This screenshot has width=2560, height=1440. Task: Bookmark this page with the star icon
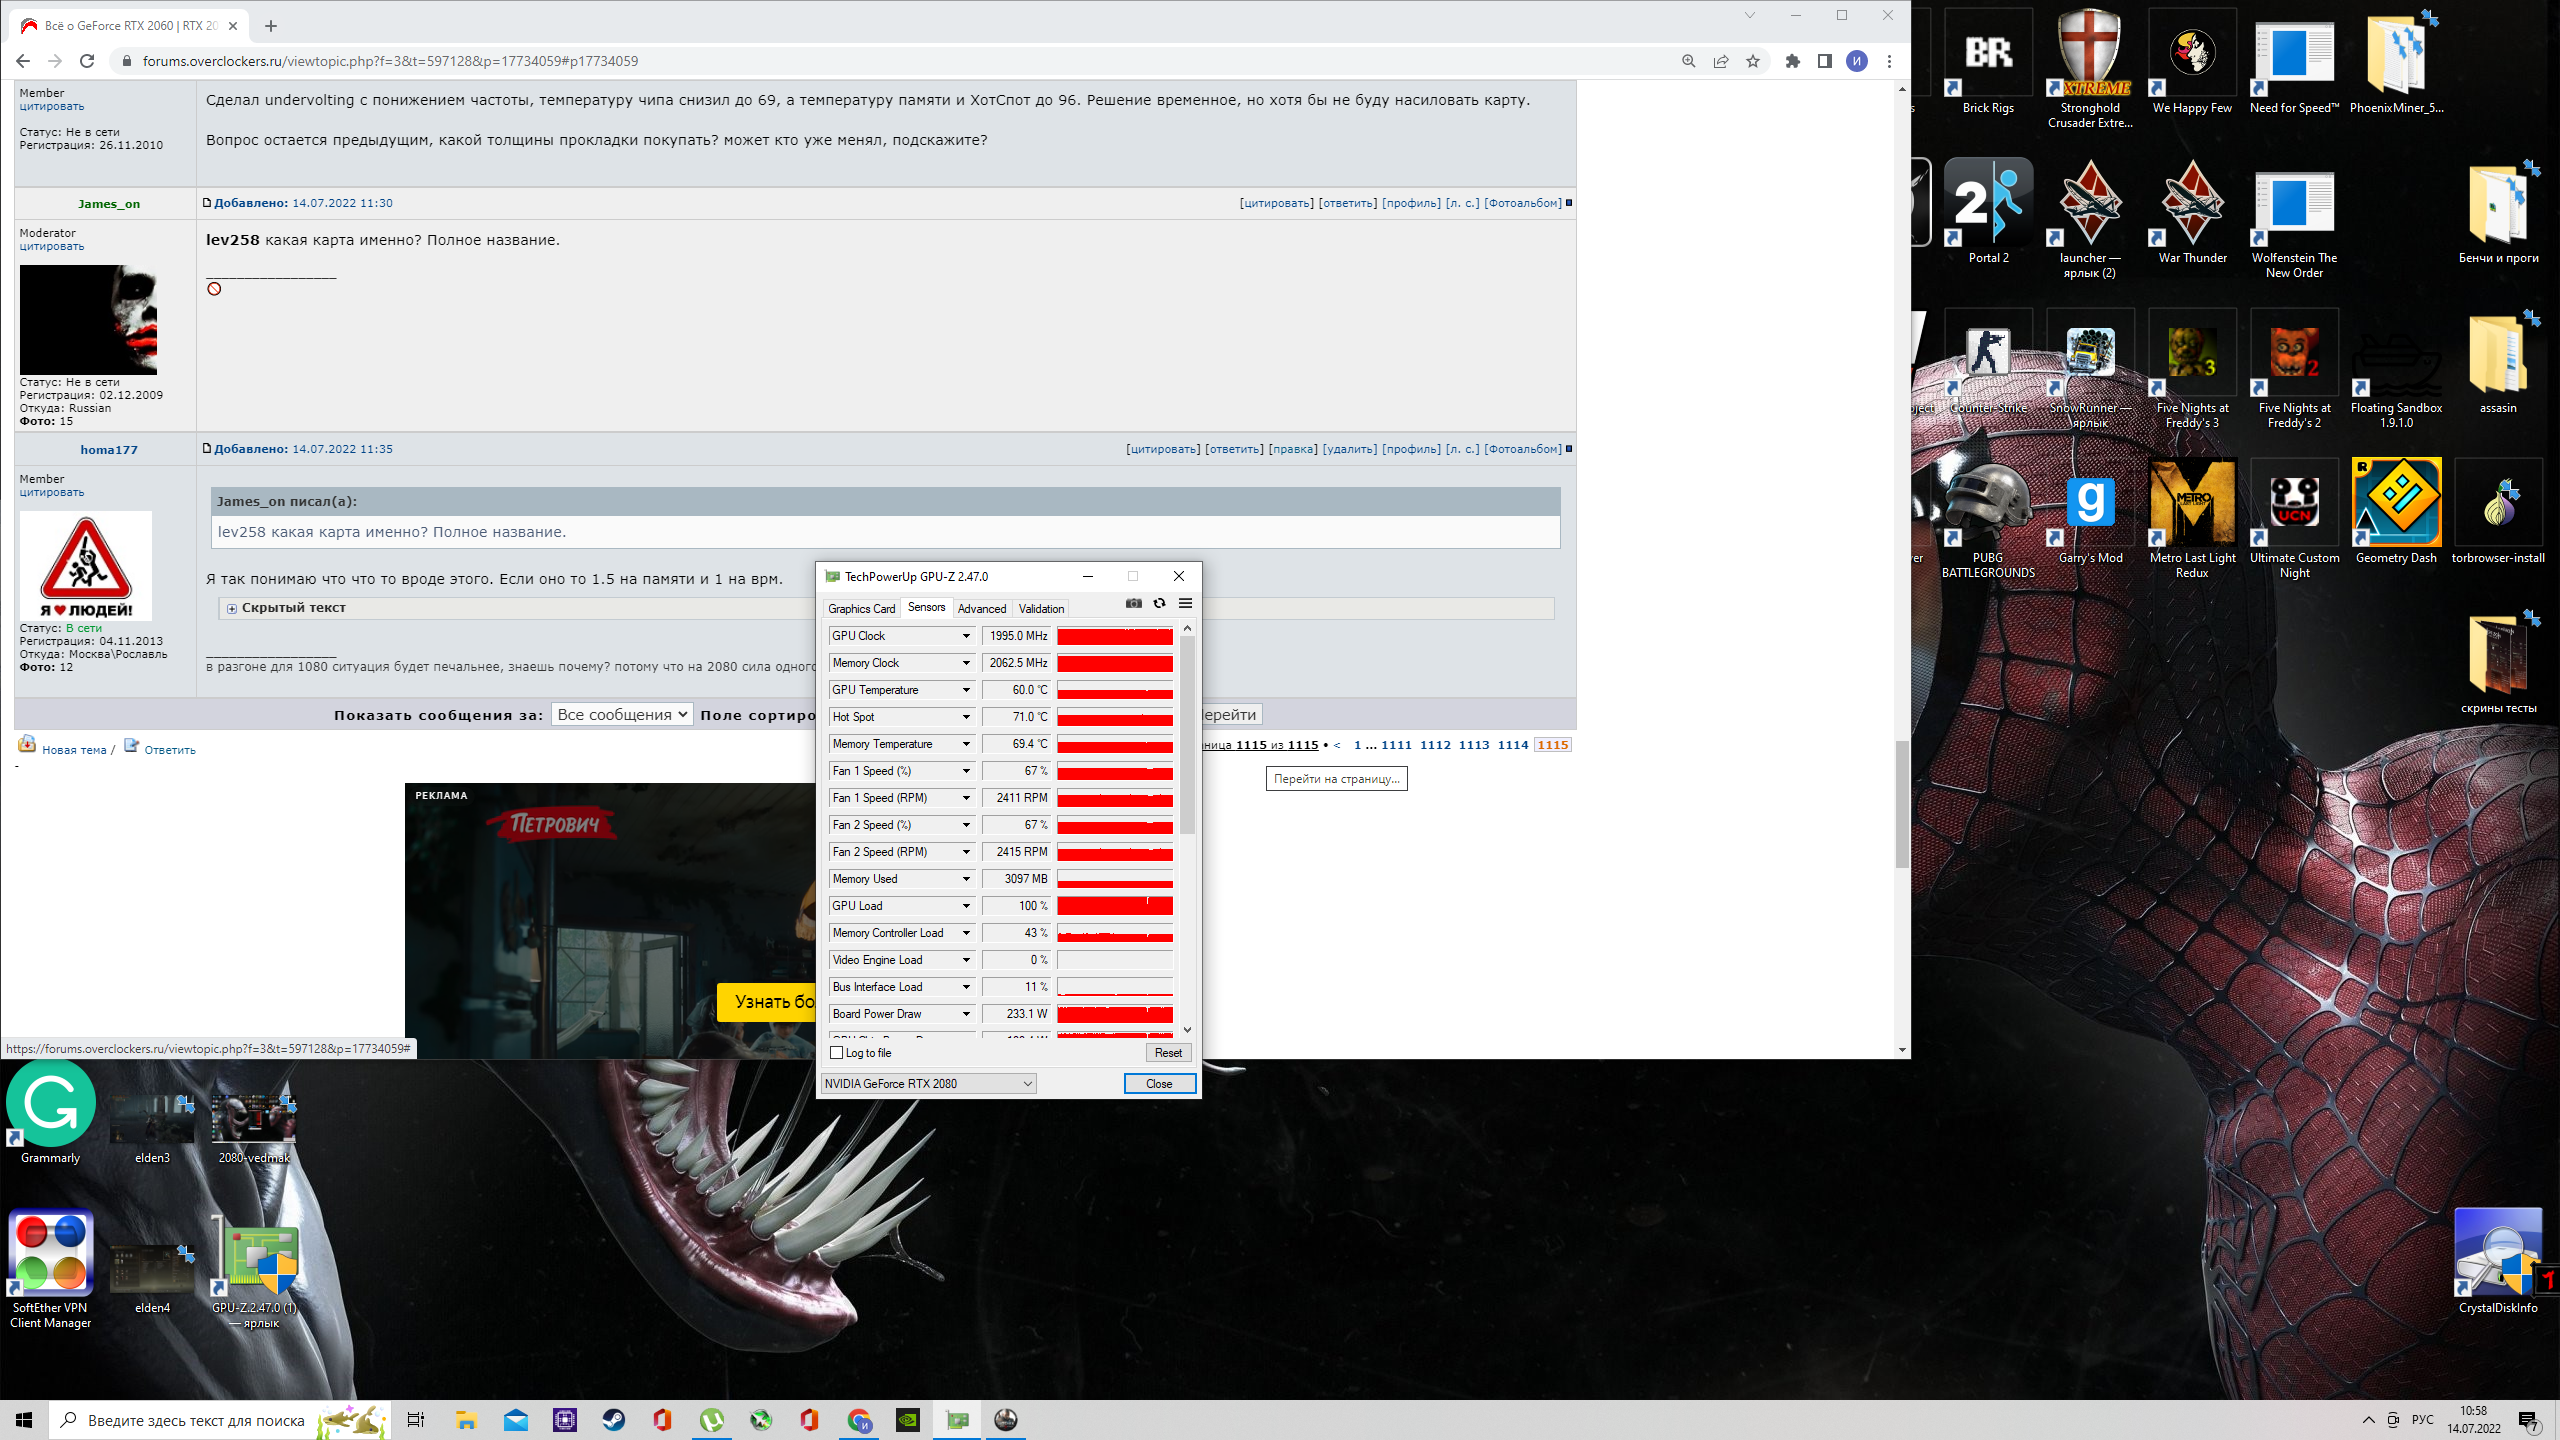(1753, 61)
